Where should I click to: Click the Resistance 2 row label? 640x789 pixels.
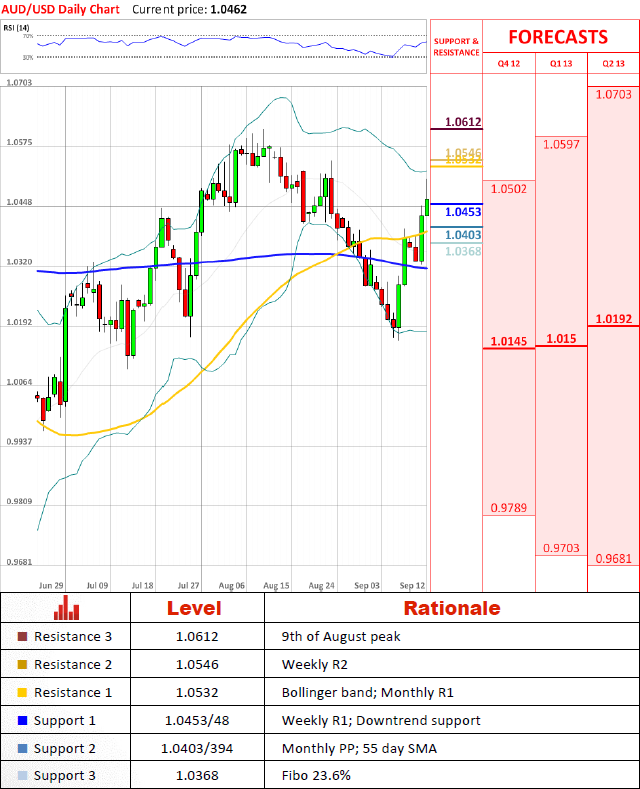pyautogui.click(x=73, y=665)
